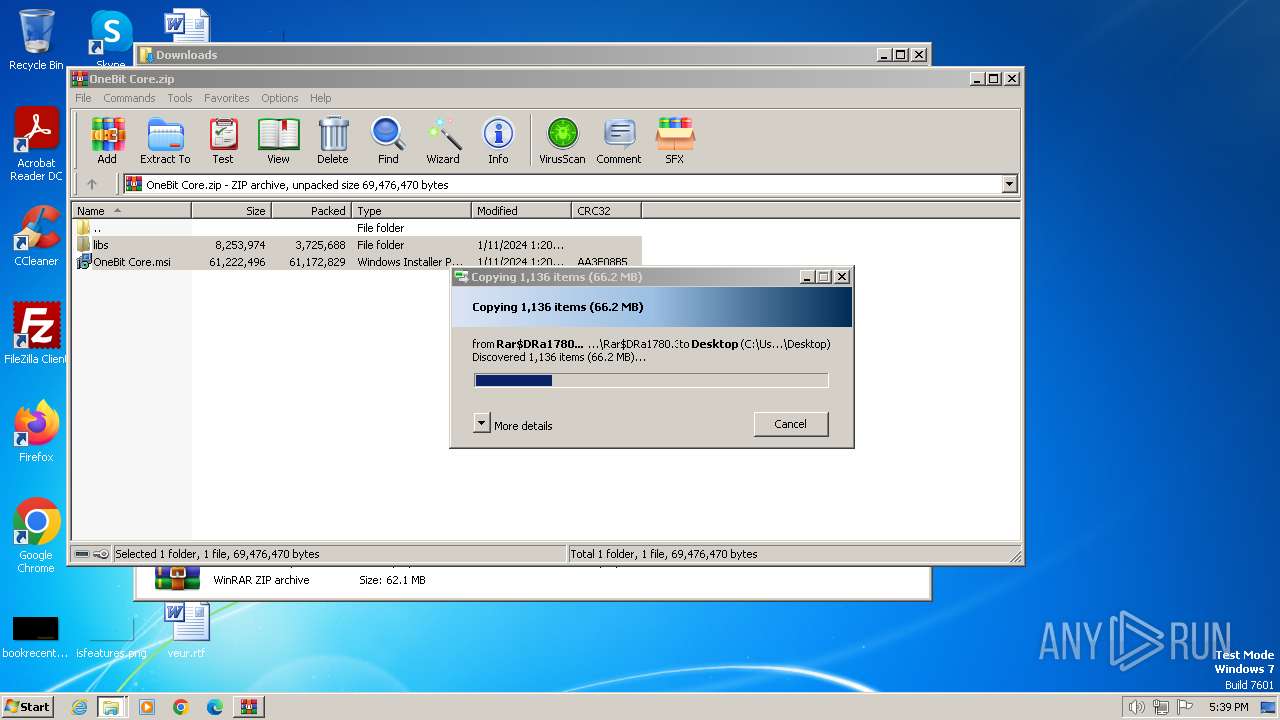Open Google Chrome desktop icon
Screen dimensions: 1280x720
pos(36,536)
